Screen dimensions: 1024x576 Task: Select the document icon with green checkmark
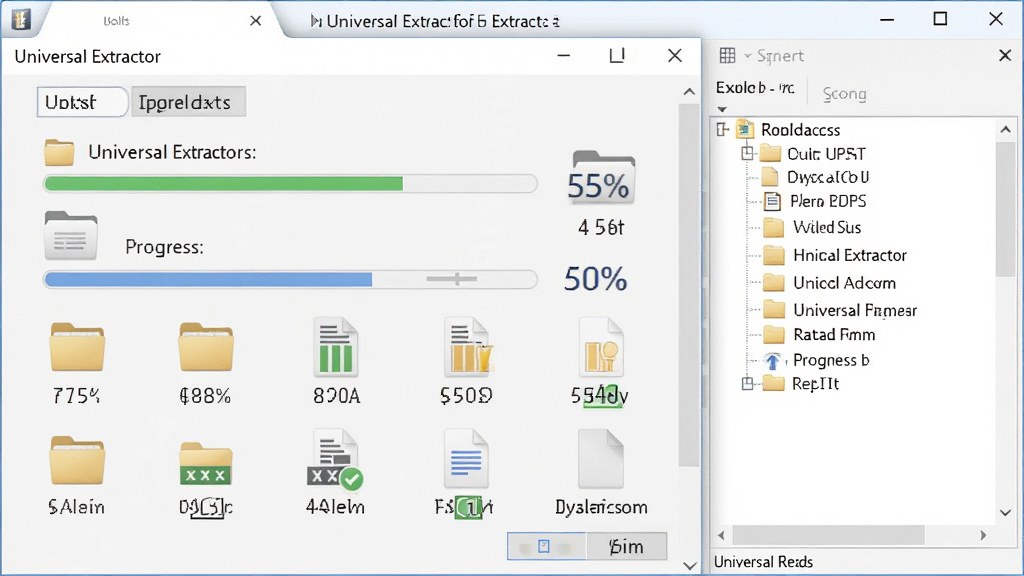[x=335, y=460]
